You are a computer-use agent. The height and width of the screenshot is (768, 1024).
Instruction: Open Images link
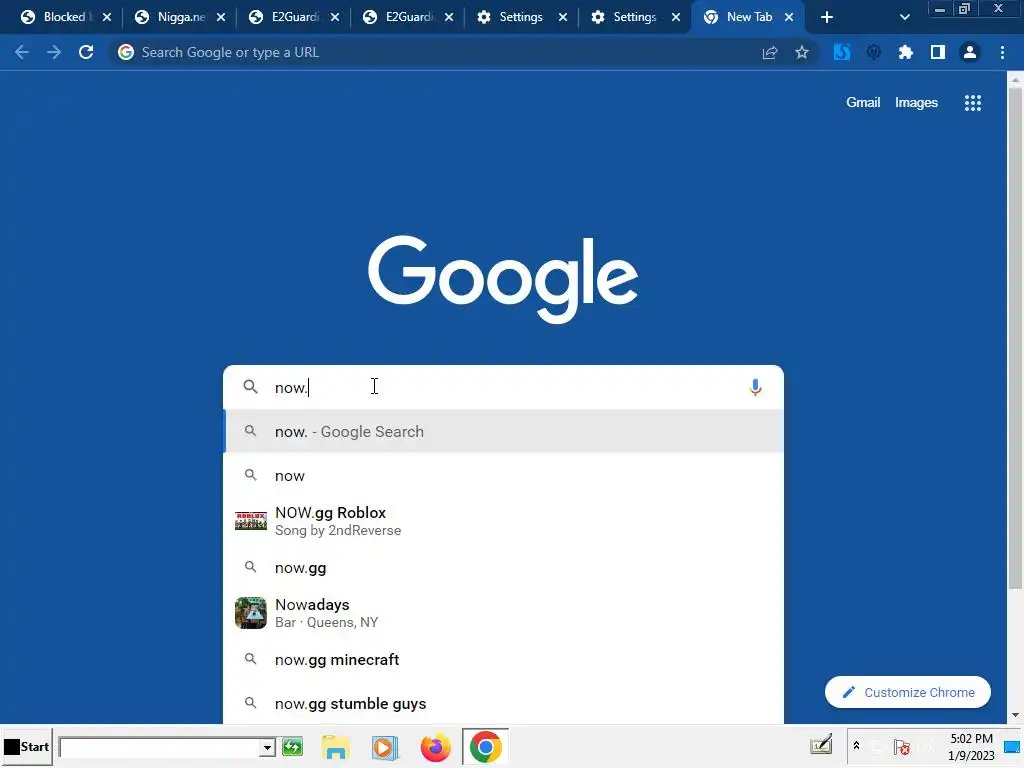(x=916, y=103)
